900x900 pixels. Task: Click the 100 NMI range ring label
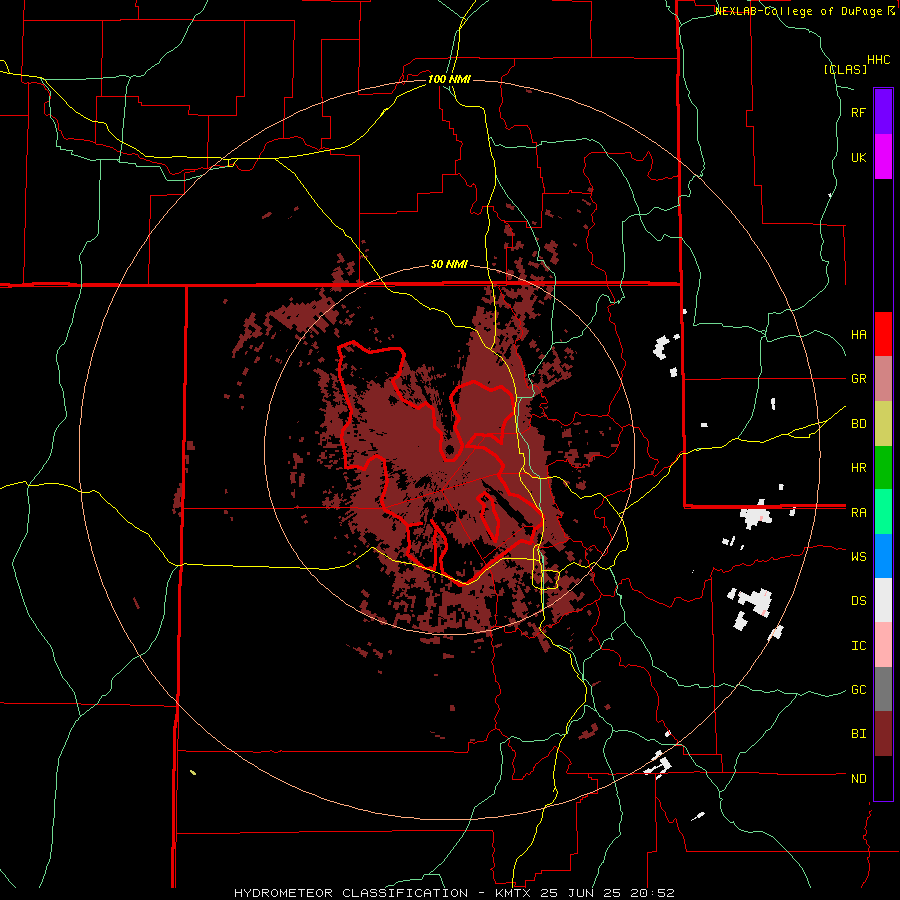pyautogui.click(x=449, y=79)
